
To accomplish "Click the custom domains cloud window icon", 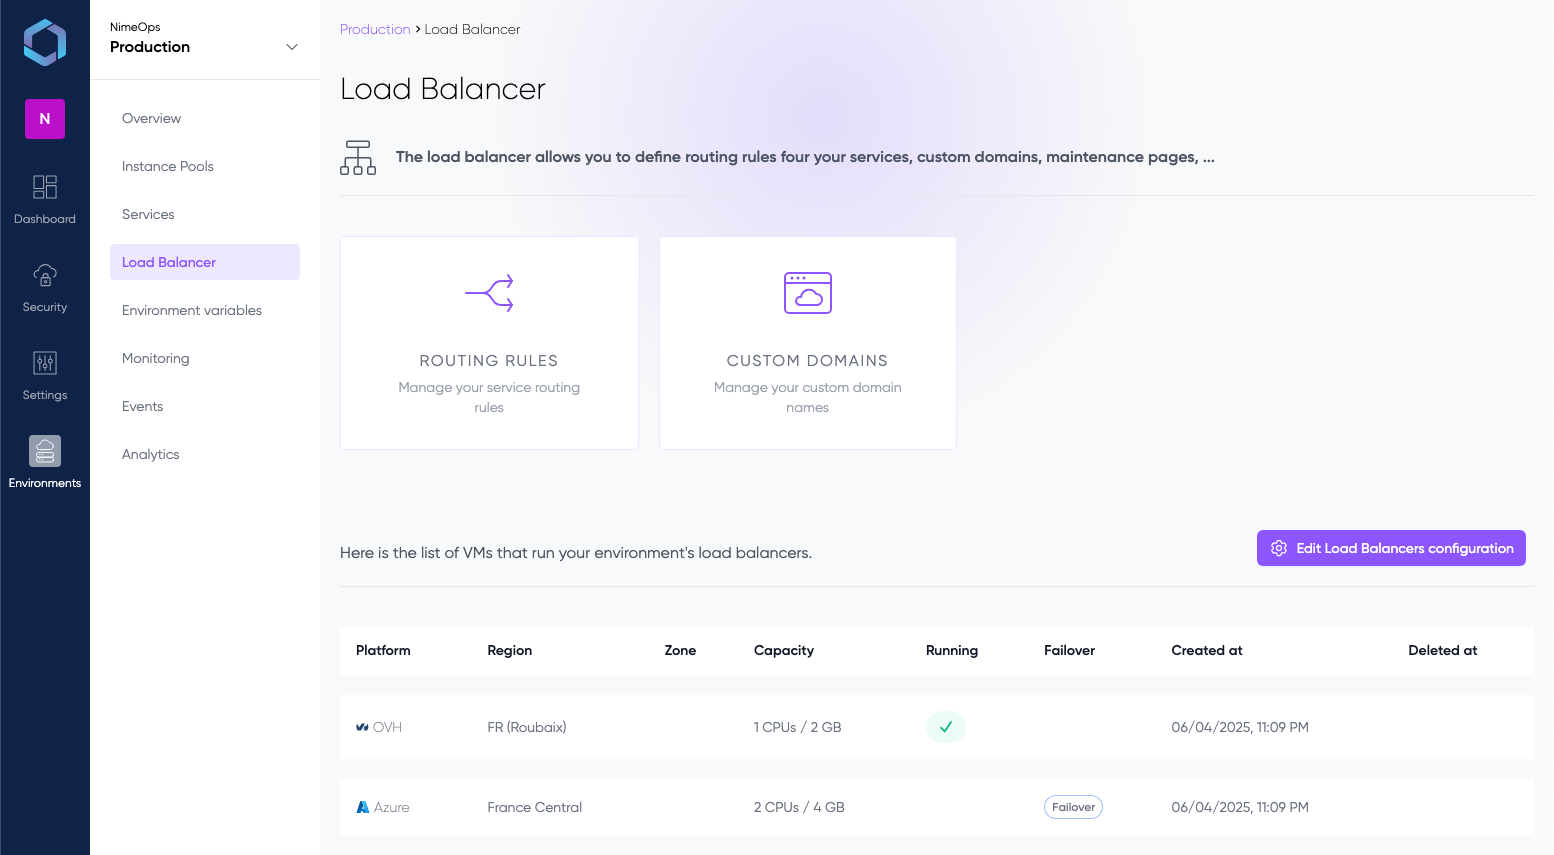I will 808,293.
